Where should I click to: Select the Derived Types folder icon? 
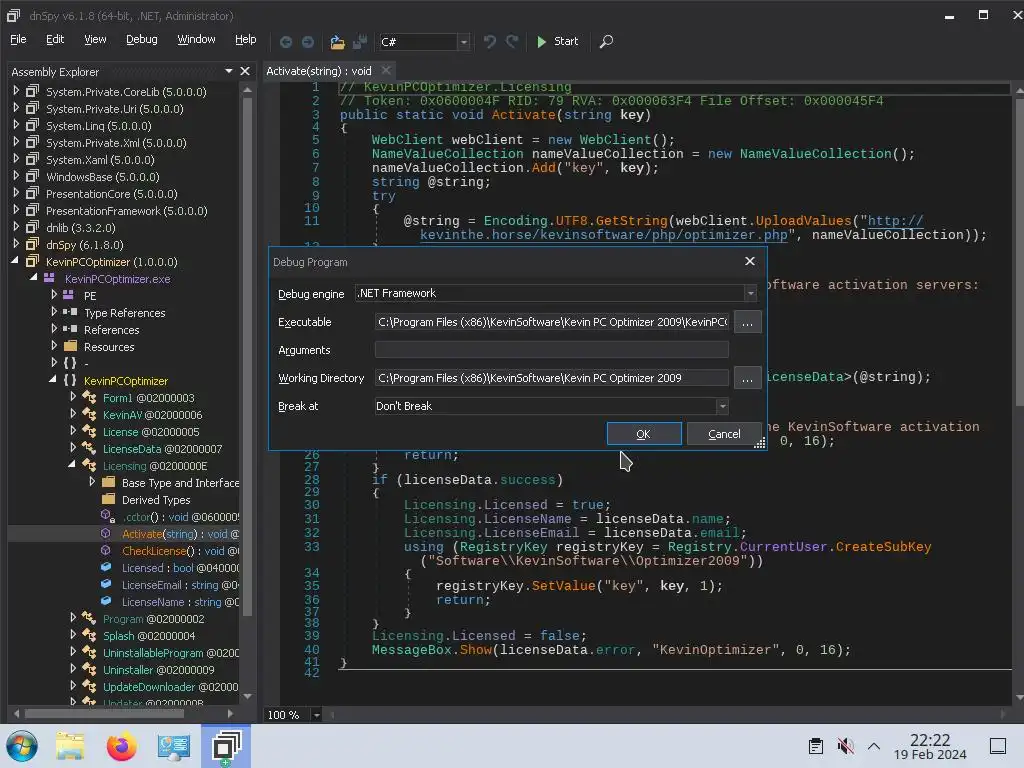pos(108,499)
